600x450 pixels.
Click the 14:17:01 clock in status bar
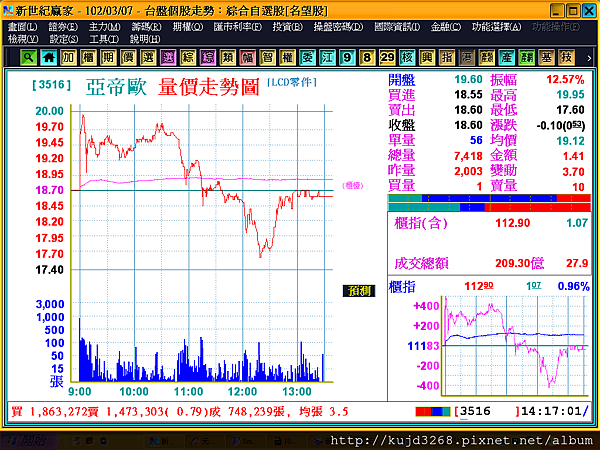point(551,412)
